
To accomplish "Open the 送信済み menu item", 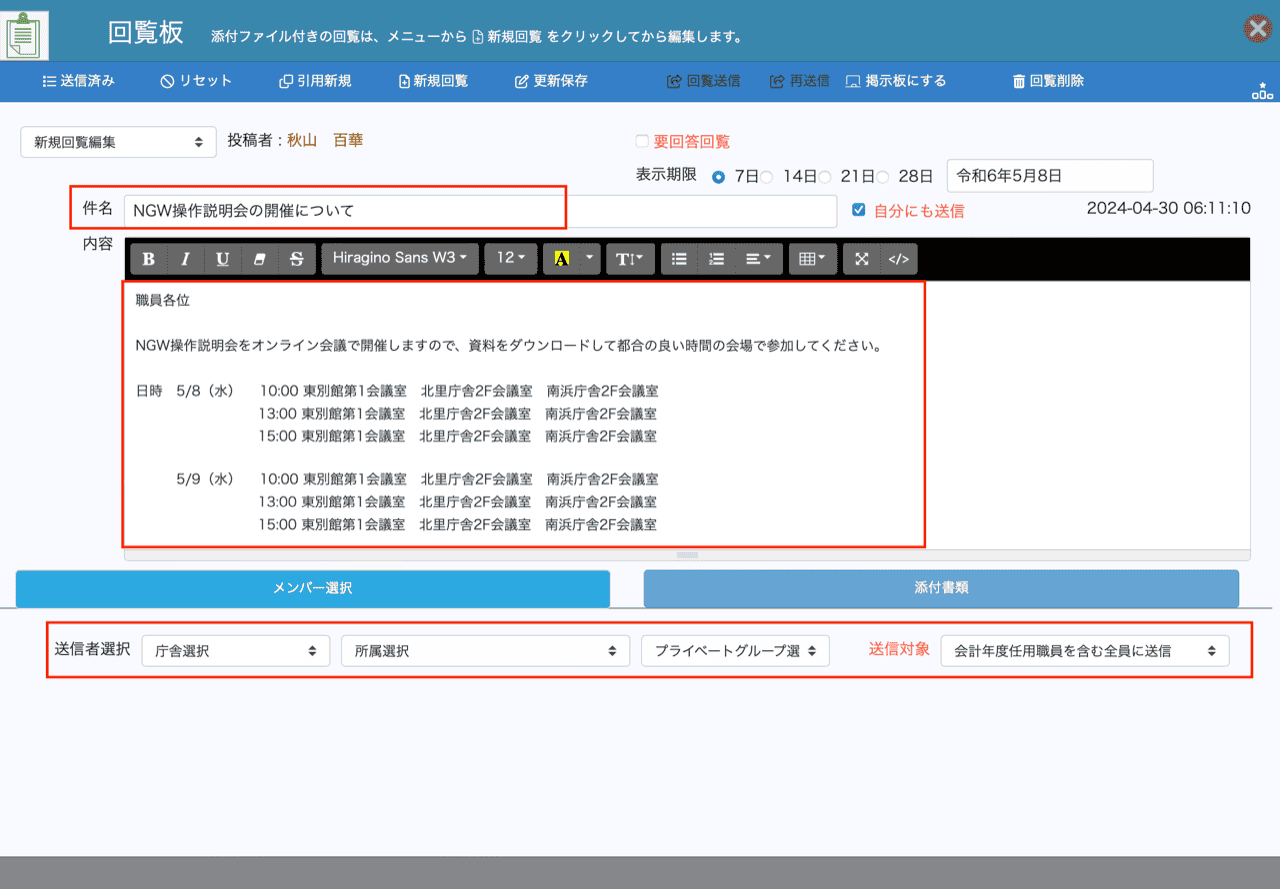I will [x=79, y=81].
